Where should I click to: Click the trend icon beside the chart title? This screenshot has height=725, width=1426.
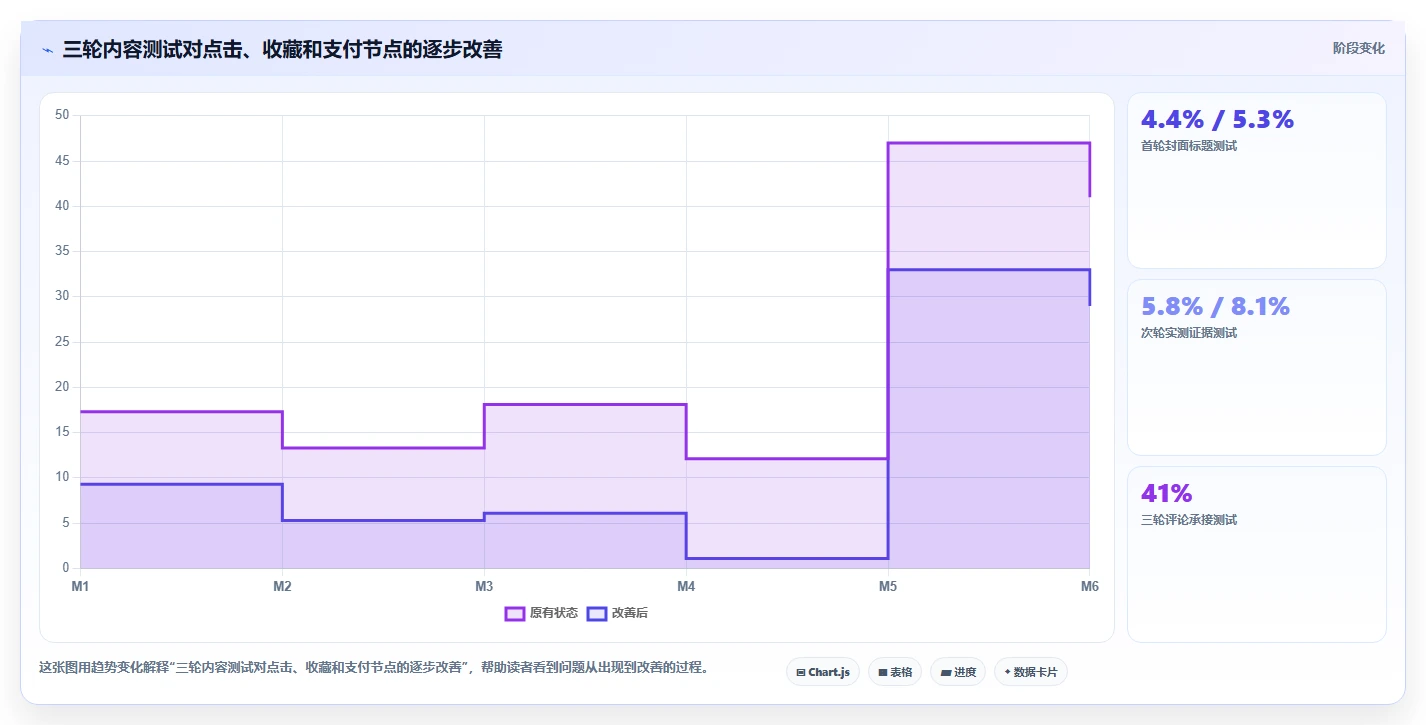pyautogui.click(x=48, y=50)
